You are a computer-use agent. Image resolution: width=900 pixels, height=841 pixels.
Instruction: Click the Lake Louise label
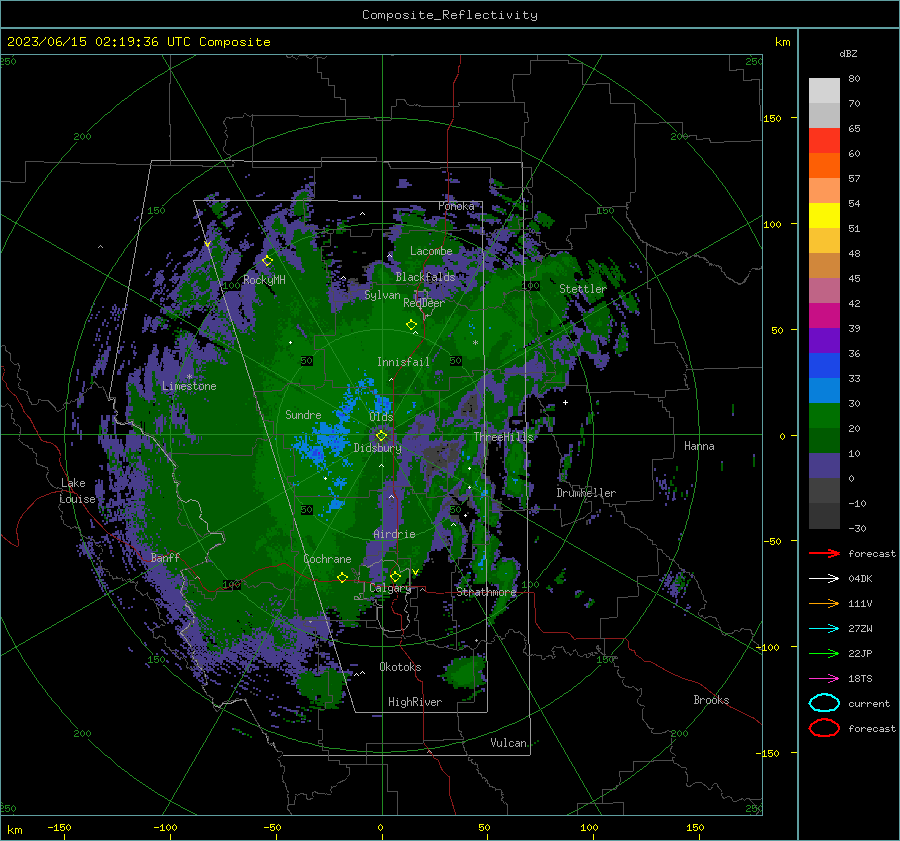tap(77, 491)
